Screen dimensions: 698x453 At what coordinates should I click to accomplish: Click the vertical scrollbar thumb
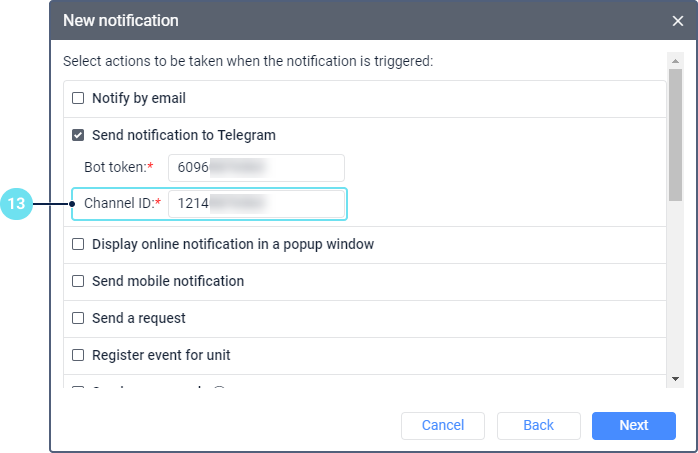675,135
